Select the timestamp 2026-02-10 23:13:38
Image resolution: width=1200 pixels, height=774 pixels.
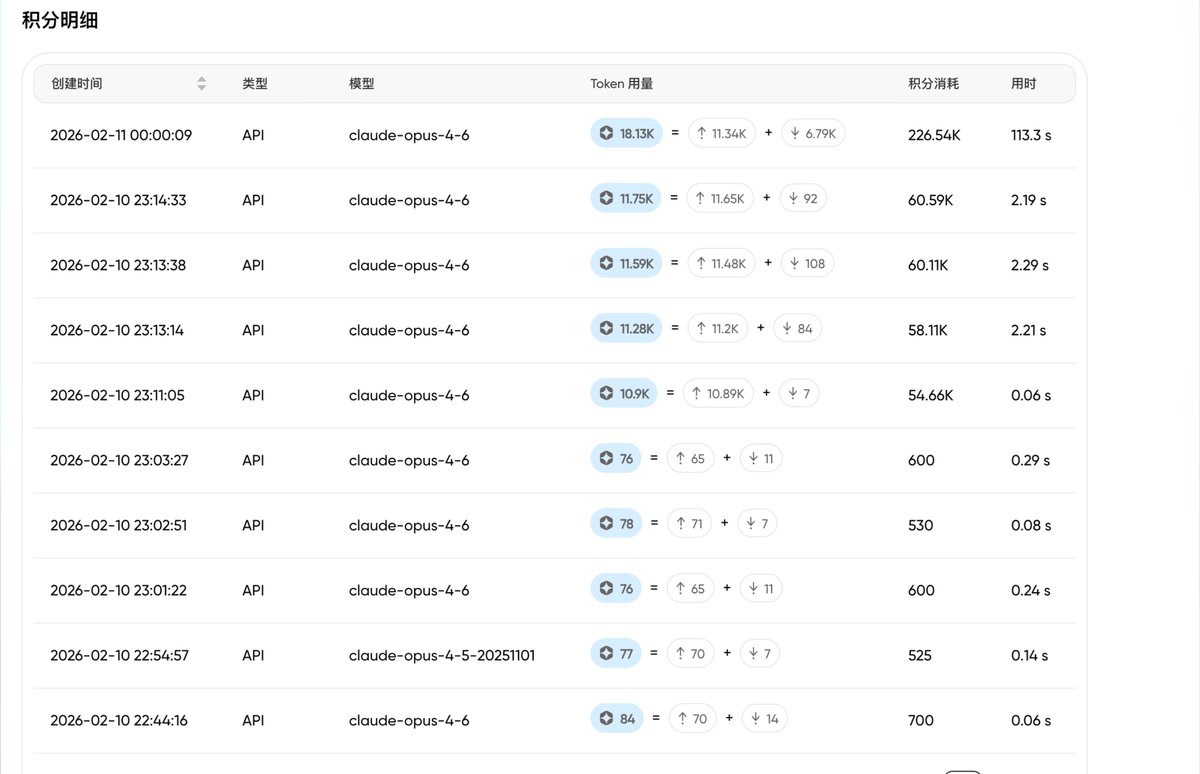pyautogui.click(x=118, y=264)
